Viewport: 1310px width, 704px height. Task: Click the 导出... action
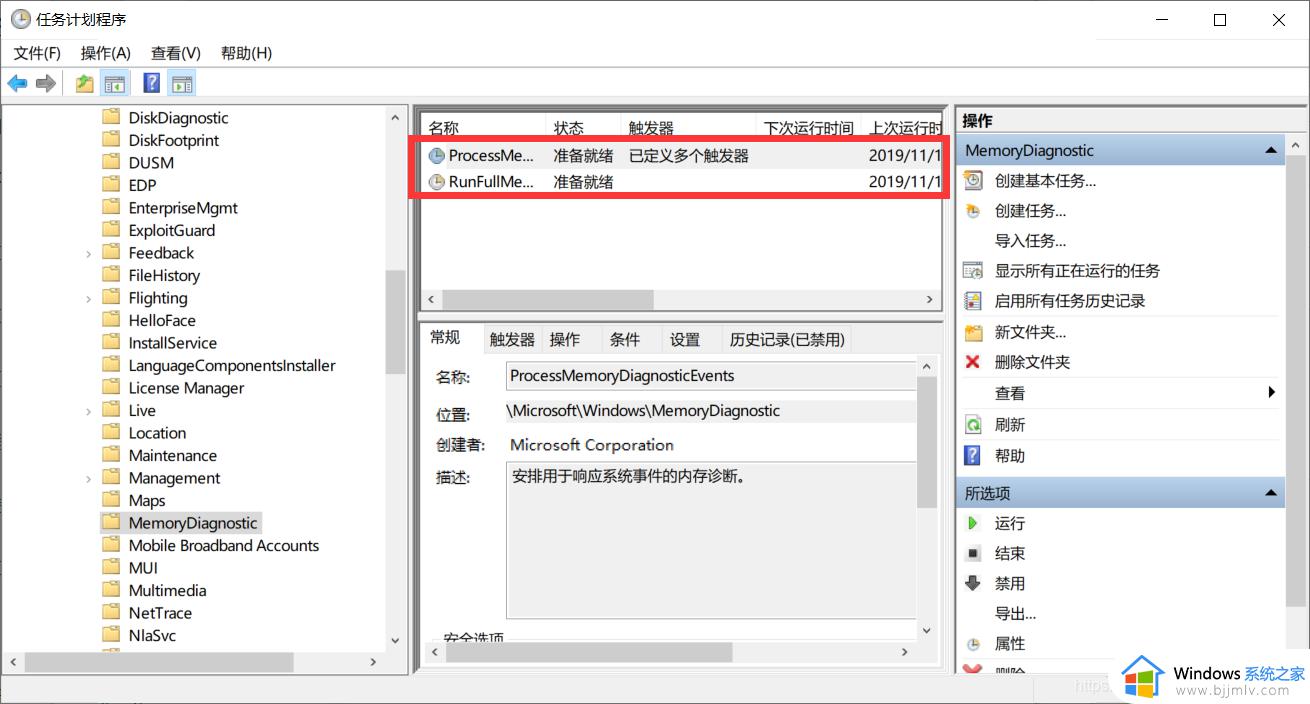[x=1015, y=614]
